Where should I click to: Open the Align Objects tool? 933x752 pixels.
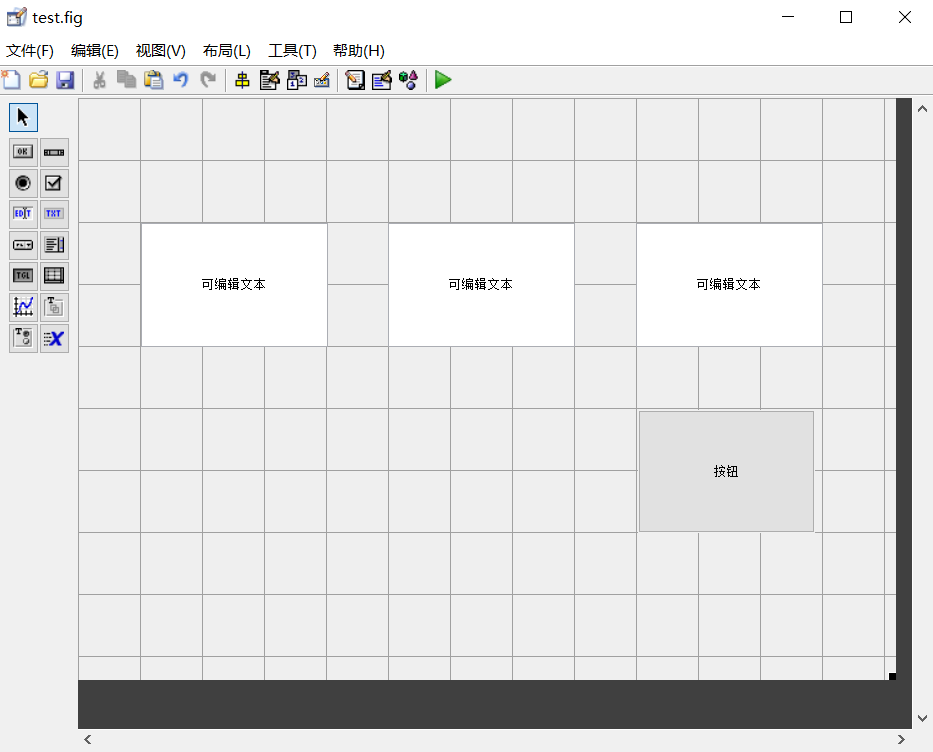tap(242, 80)
